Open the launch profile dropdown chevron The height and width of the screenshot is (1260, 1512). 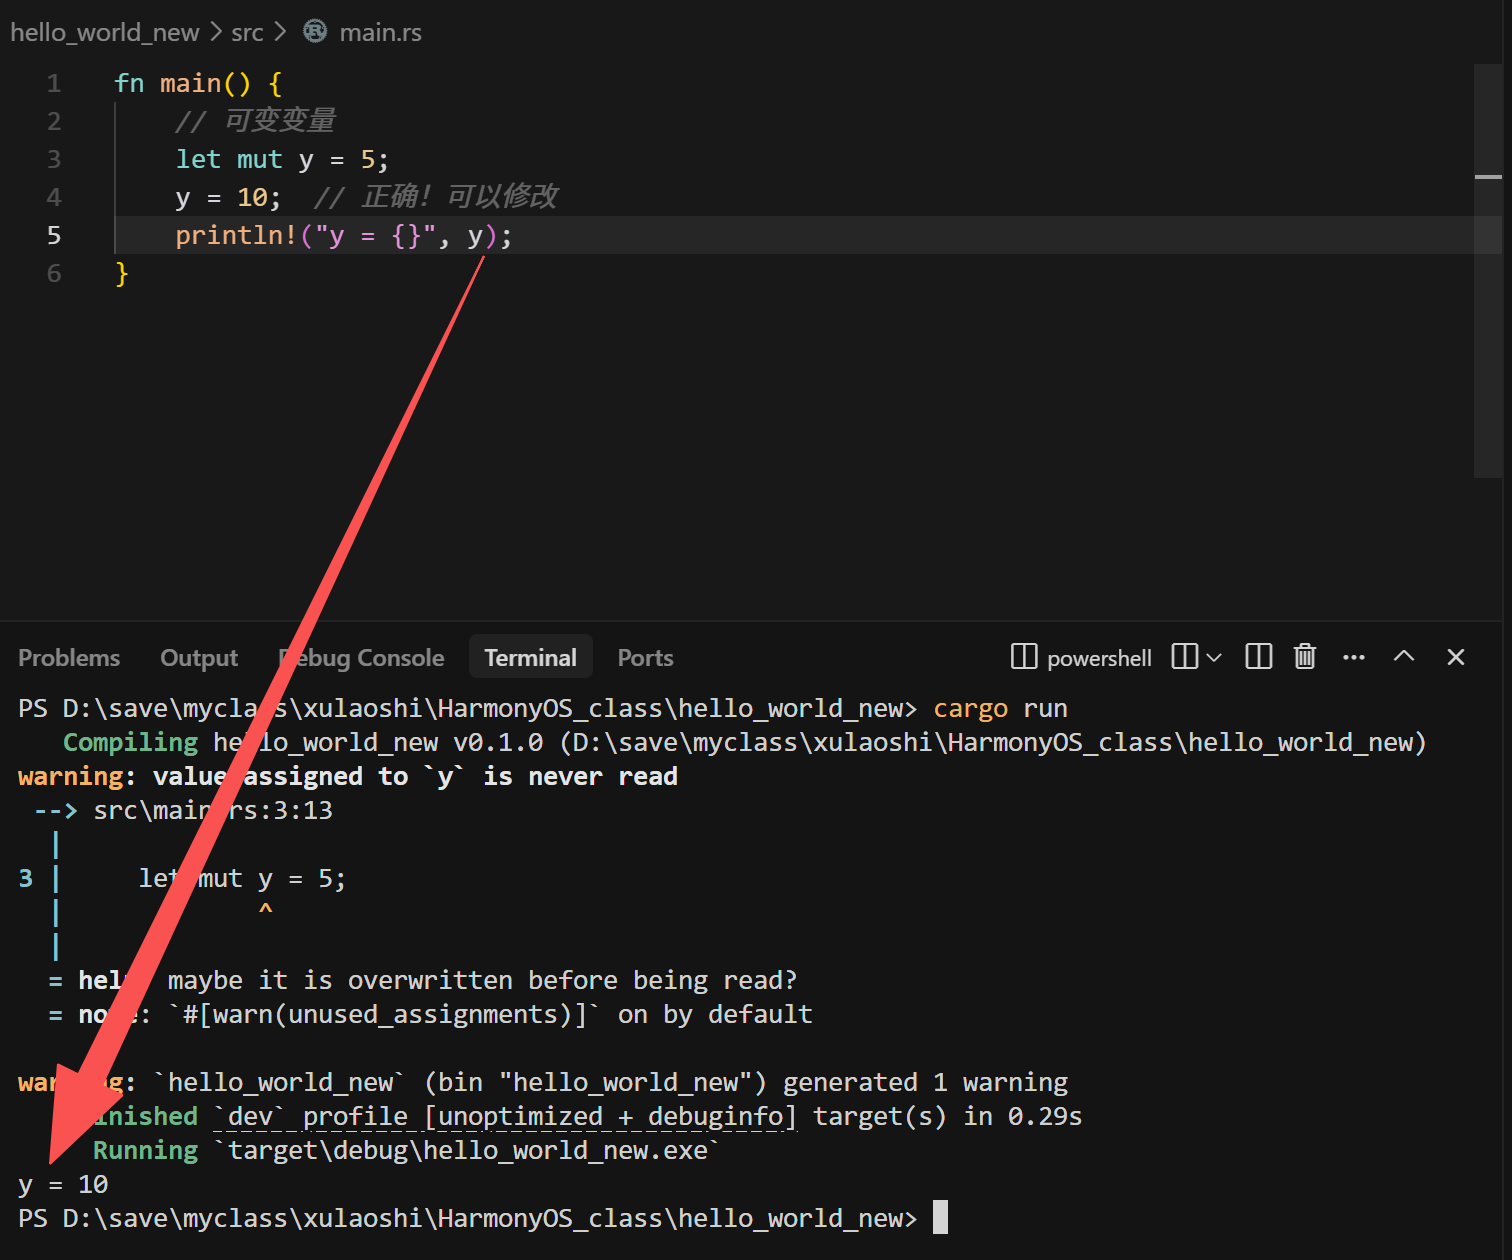tap(1214, 657)
